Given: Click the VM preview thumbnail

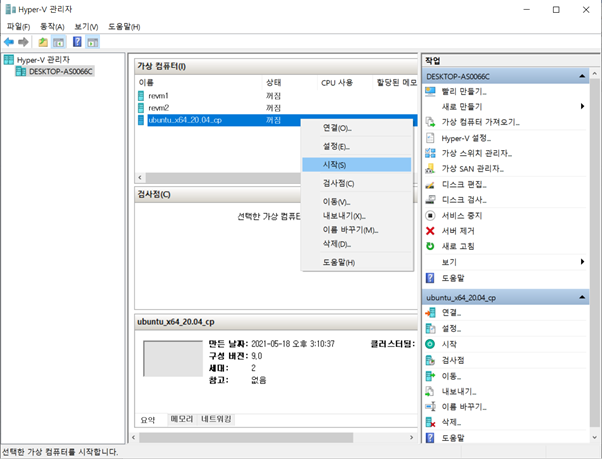Looking at the screenshot, I should pos(173,358).
